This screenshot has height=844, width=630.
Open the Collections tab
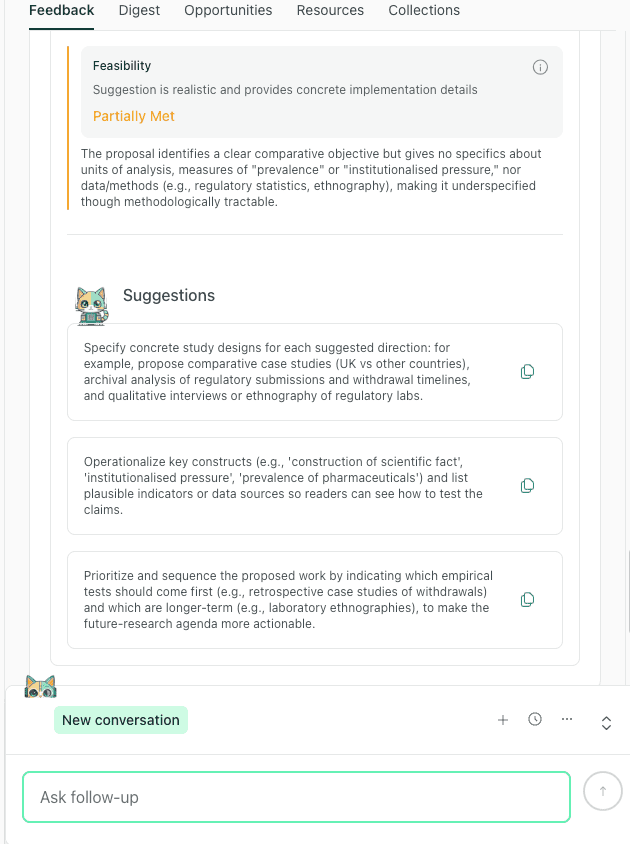424,10
